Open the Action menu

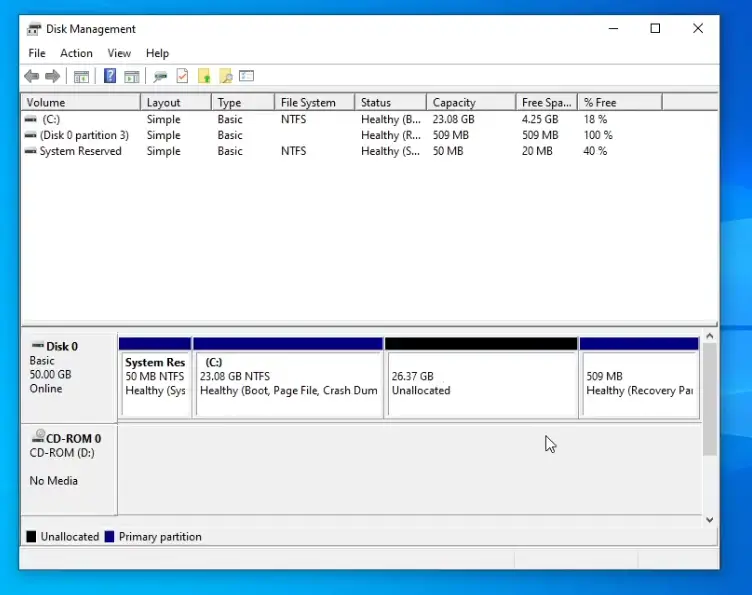[76, 53]
